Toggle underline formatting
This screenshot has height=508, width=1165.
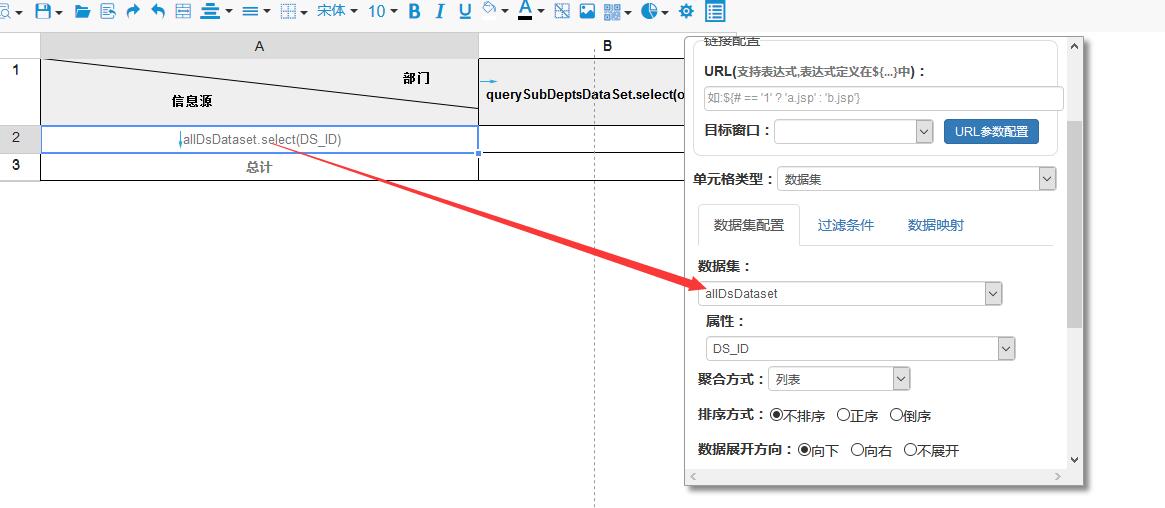[464, 11]
